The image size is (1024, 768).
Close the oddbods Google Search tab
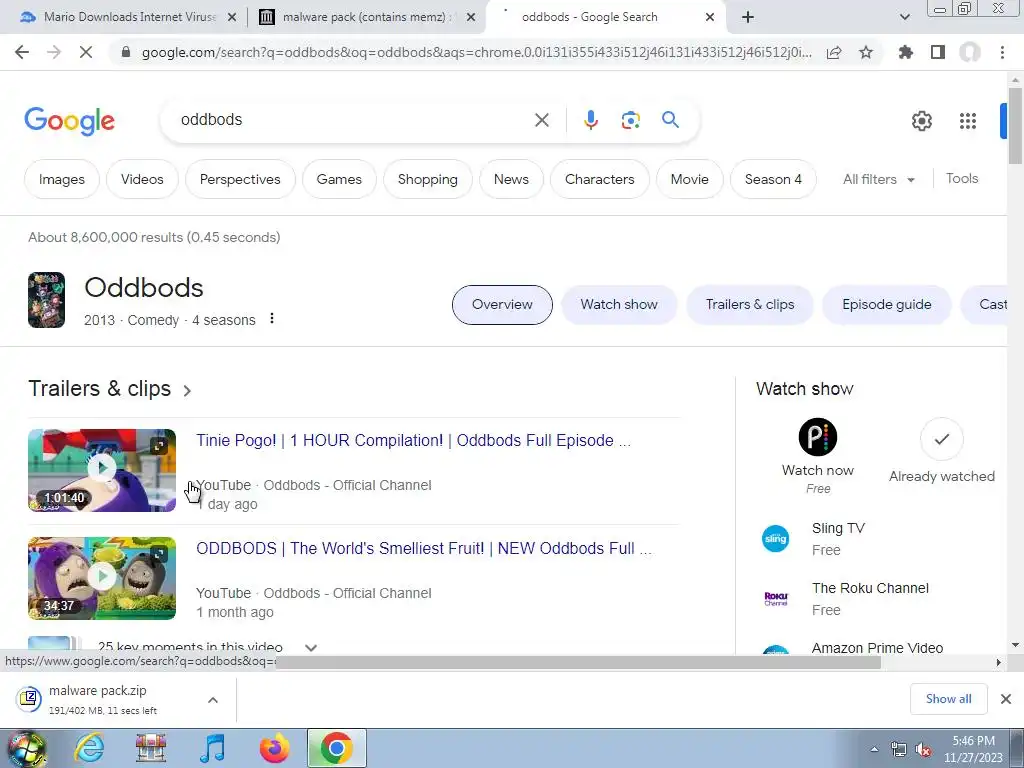coord(710,17)
